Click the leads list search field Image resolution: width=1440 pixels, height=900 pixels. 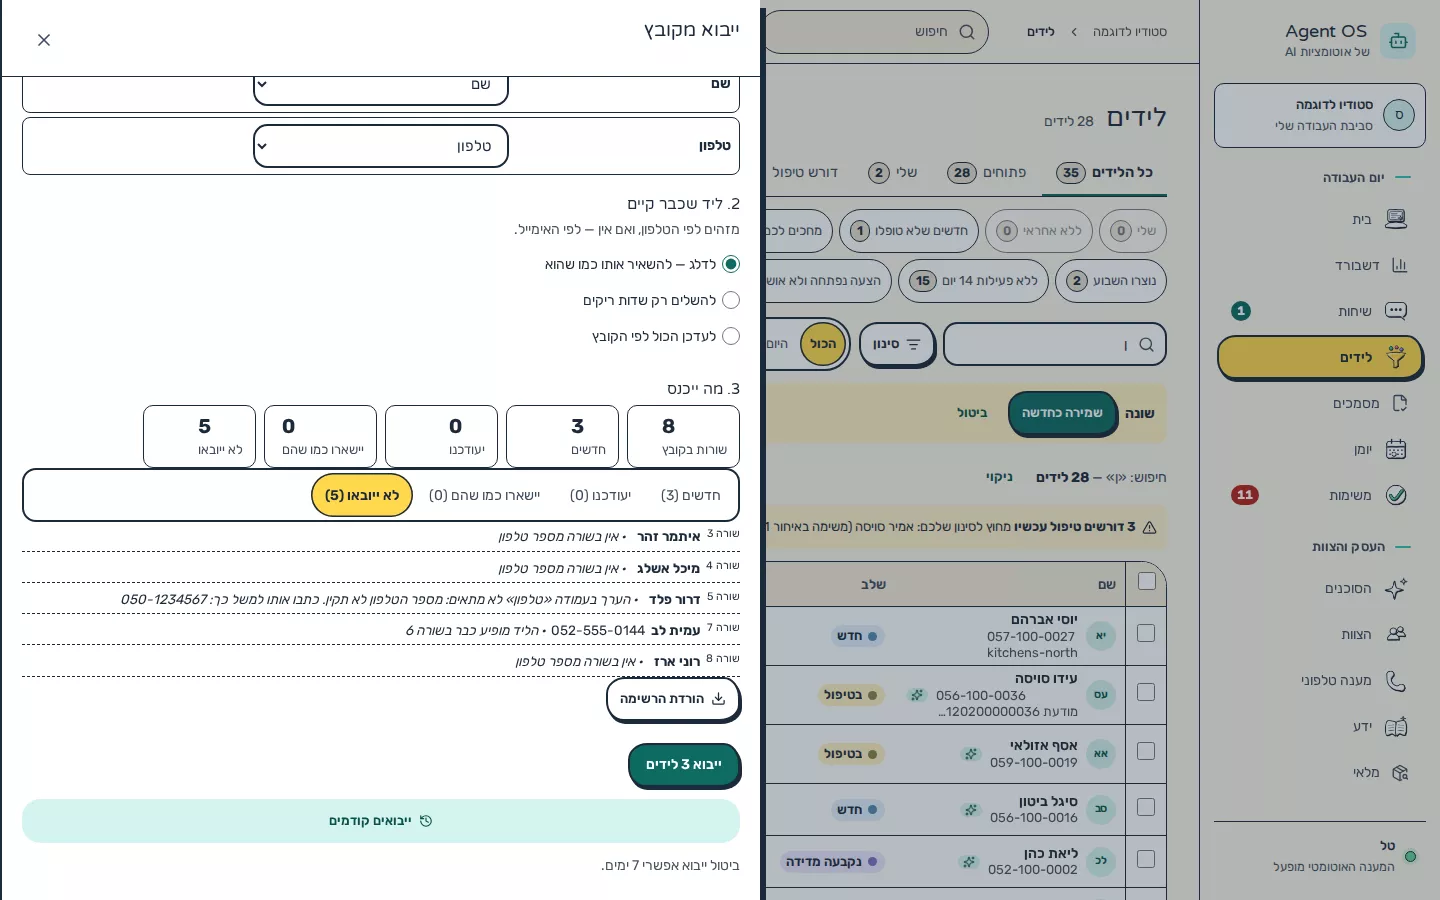point(1055,344)
